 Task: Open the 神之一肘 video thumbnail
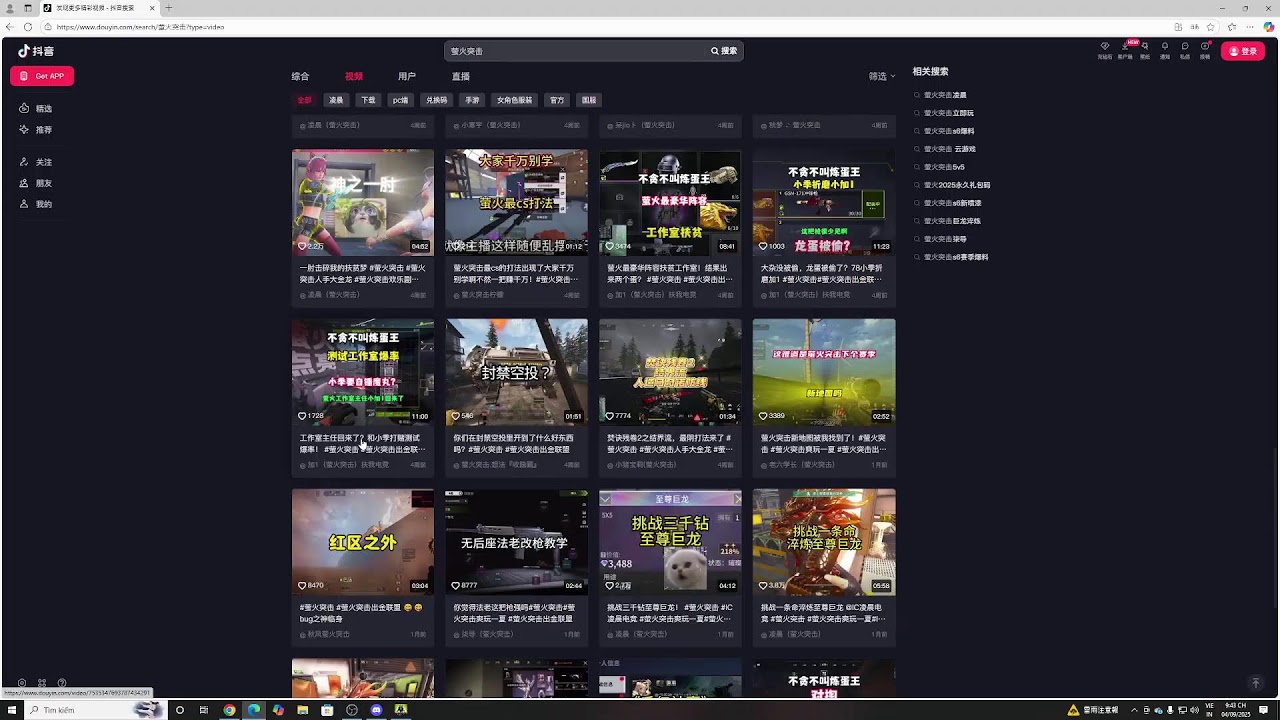click(x=363, y=202)
